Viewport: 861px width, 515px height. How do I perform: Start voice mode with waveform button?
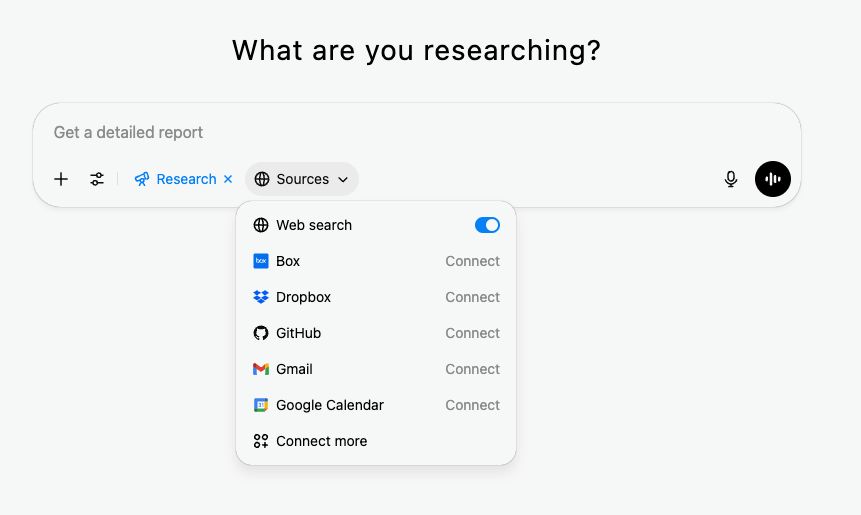(x=772, y=179)
